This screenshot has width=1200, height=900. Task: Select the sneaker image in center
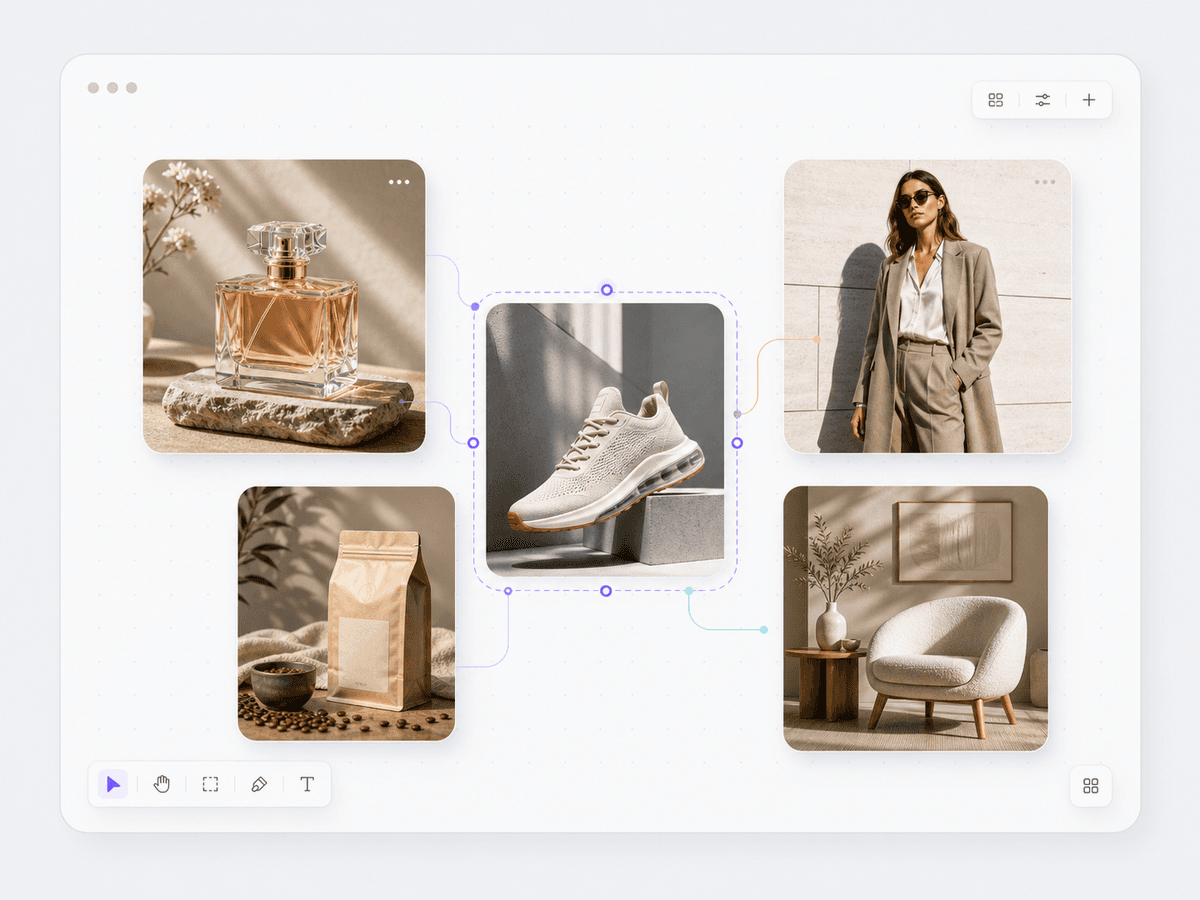pos(605,440)
